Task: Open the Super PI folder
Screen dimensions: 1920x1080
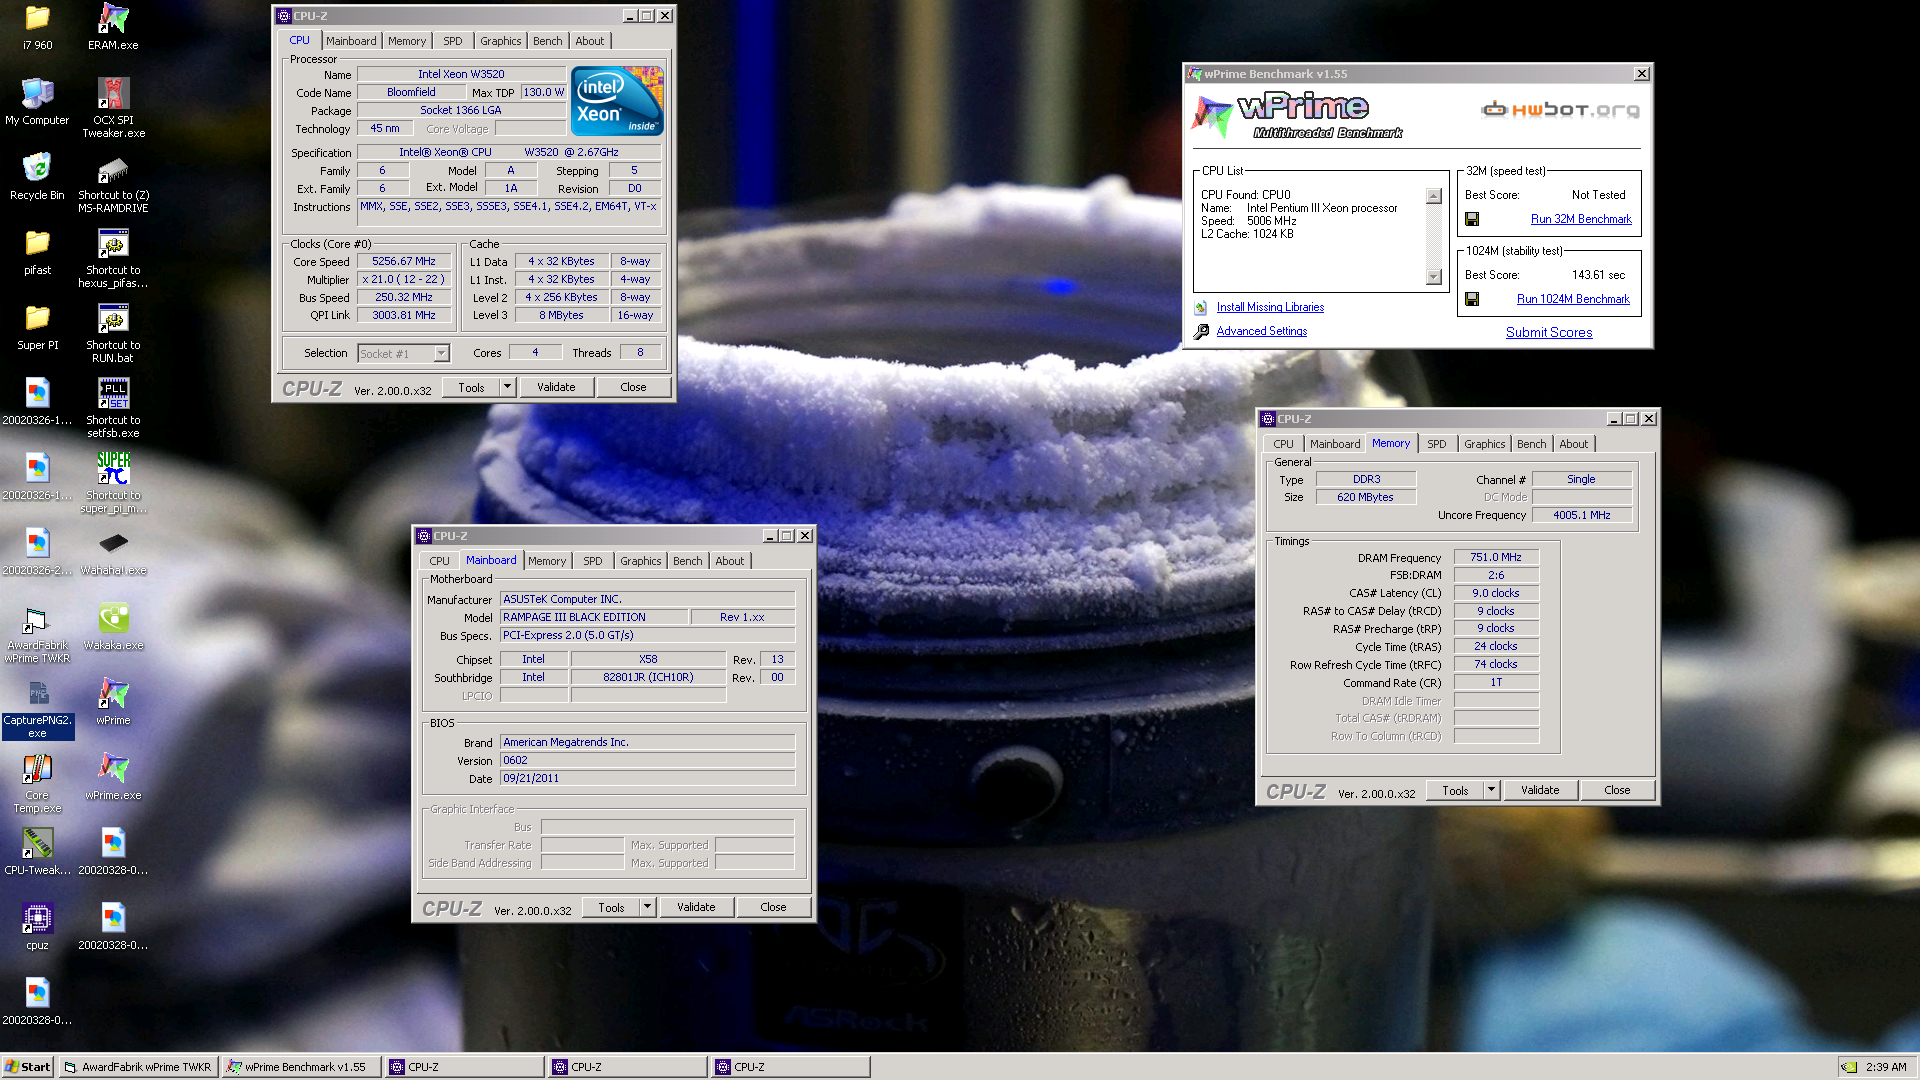Action: pyautogui.click(x=37, y=318)
